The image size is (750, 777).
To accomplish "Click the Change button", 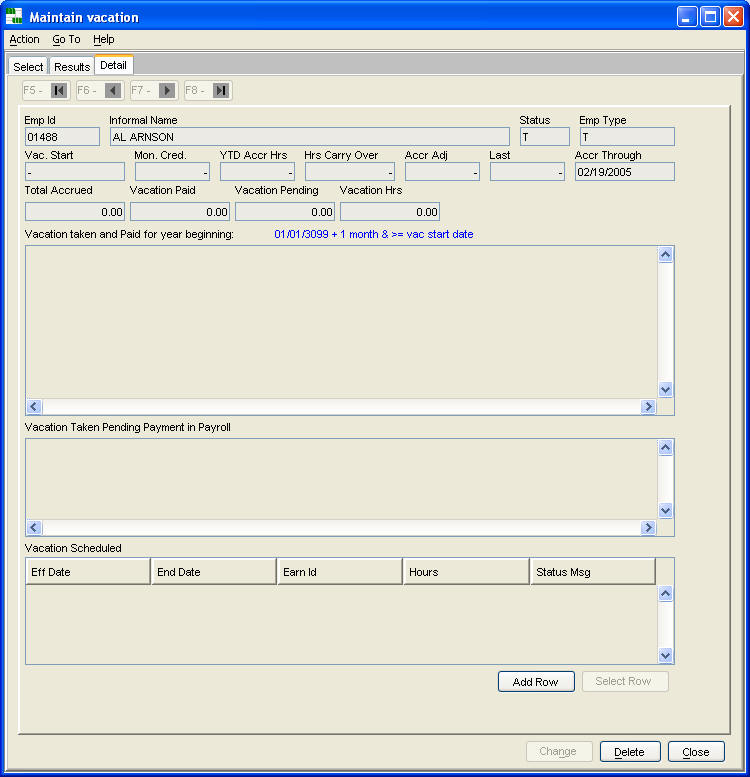I will 559,752.
